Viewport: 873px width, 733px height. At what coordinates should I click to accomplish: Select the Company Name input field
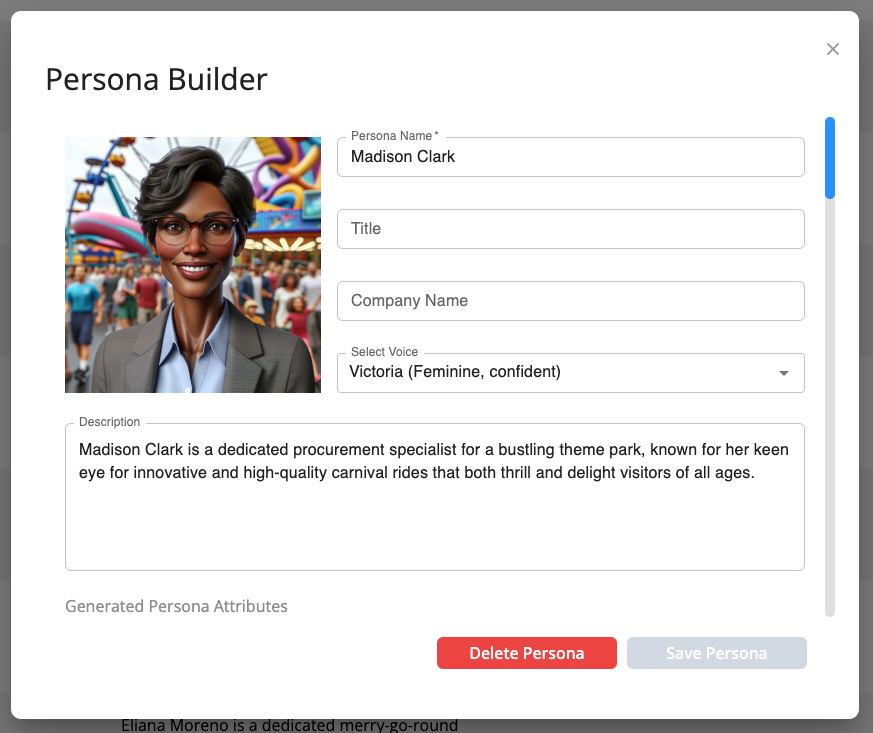(570, 301)
